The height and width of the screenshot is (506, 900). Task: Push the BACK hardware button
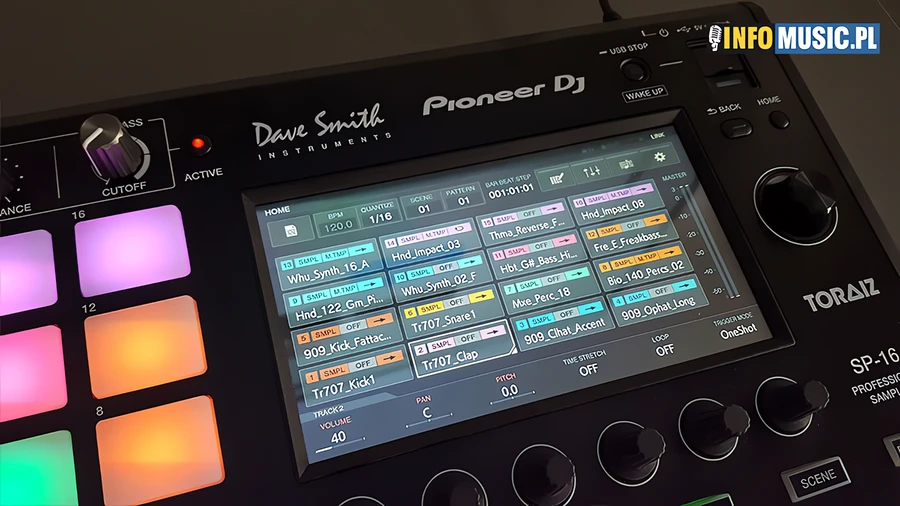coord(736,127)
